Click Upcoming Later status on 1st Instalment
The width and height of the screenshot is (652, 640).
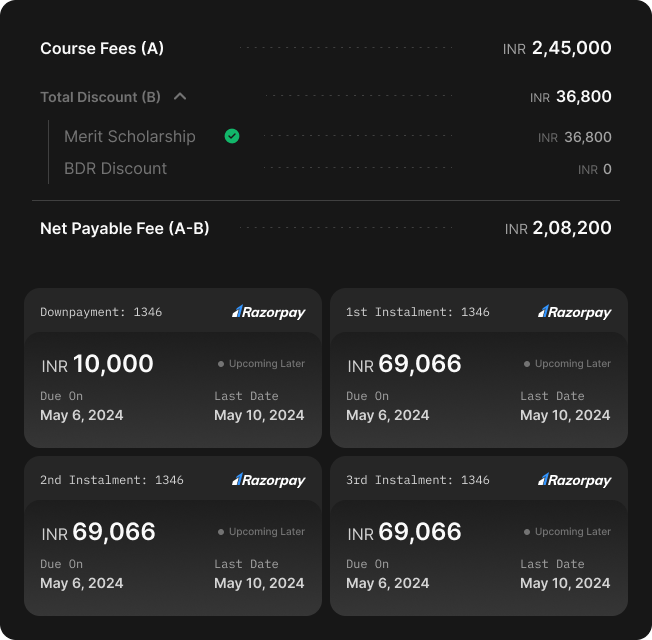[x=567, y=364]
